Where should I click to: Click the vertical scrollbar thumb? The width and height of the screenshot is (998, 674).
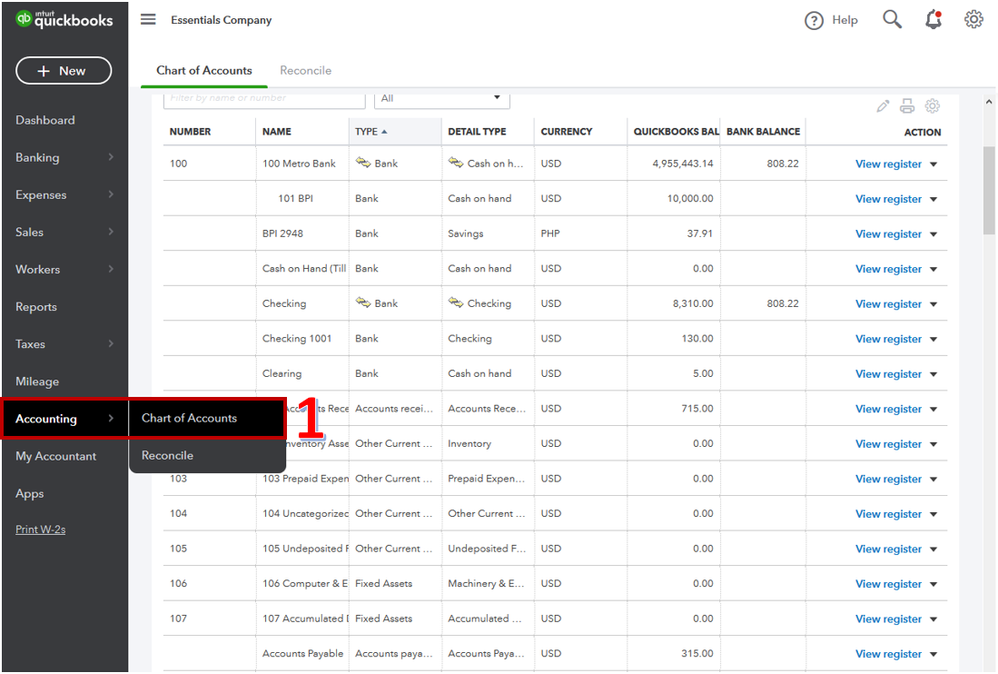point(988,190)
